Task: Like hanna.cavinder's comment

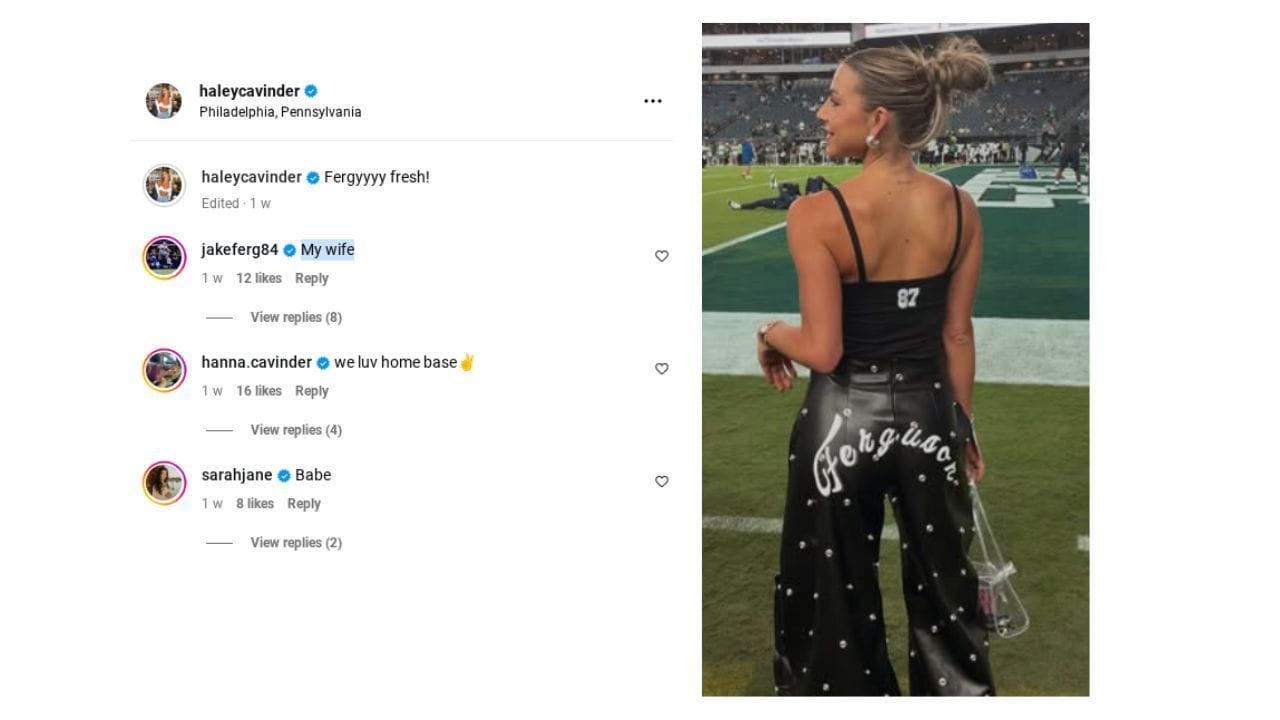Action: pyautogui.click(x=661, y=368)
